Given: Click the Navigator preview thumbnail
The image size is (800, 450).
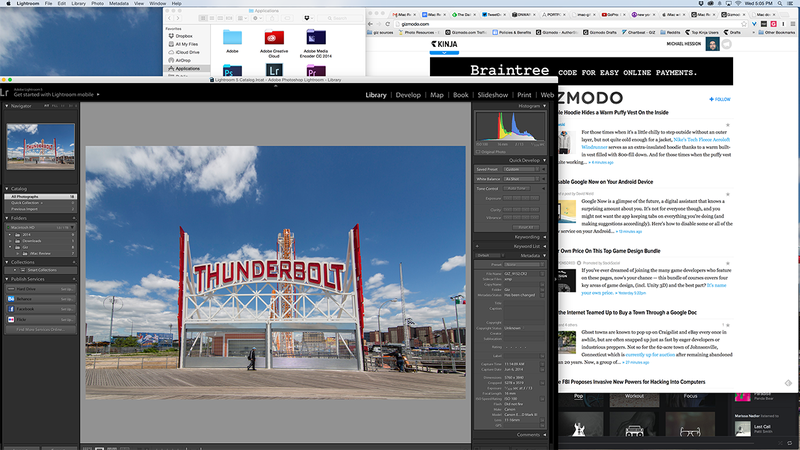Looking at the screenshot, I should [40, 146].
